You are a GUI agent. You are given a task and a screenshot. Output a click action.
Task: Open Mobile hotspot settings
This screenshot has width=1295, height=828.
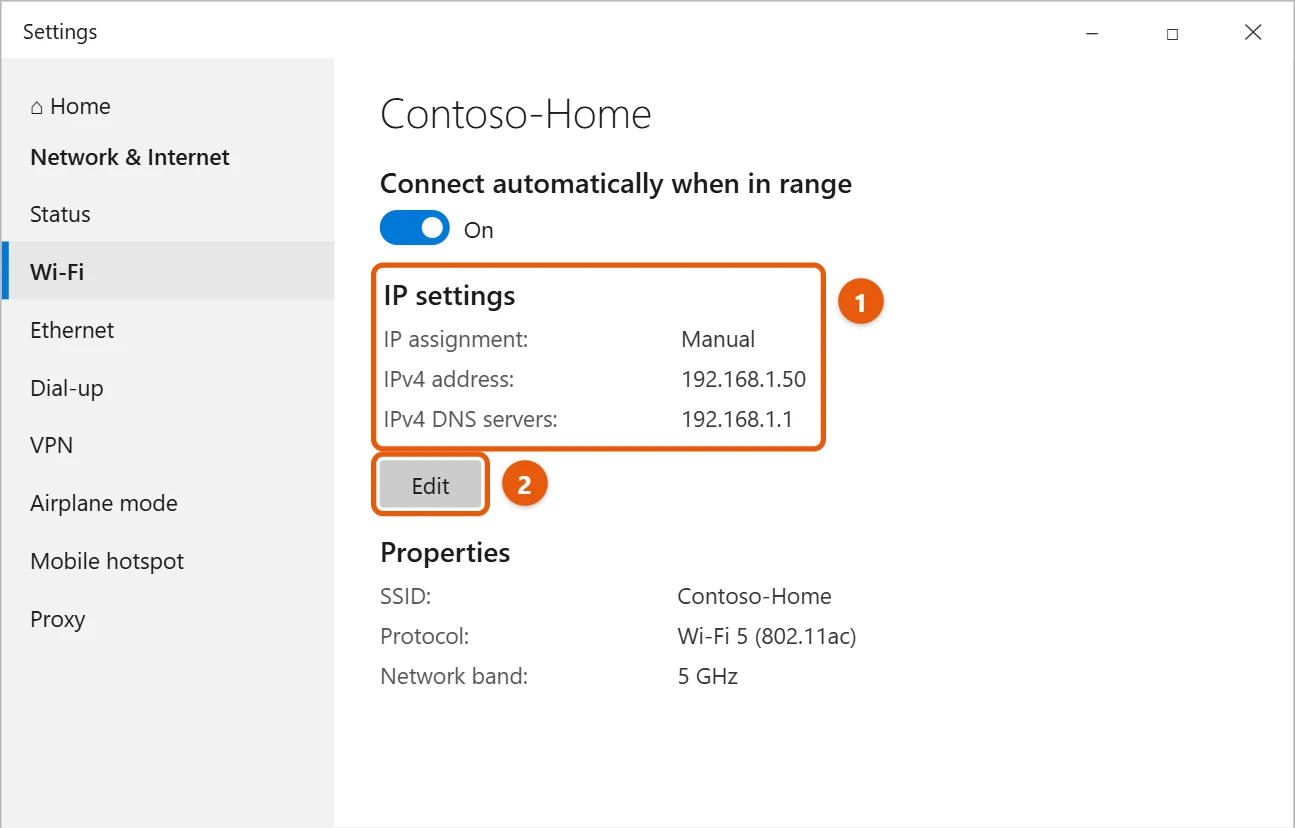[107, 561]
